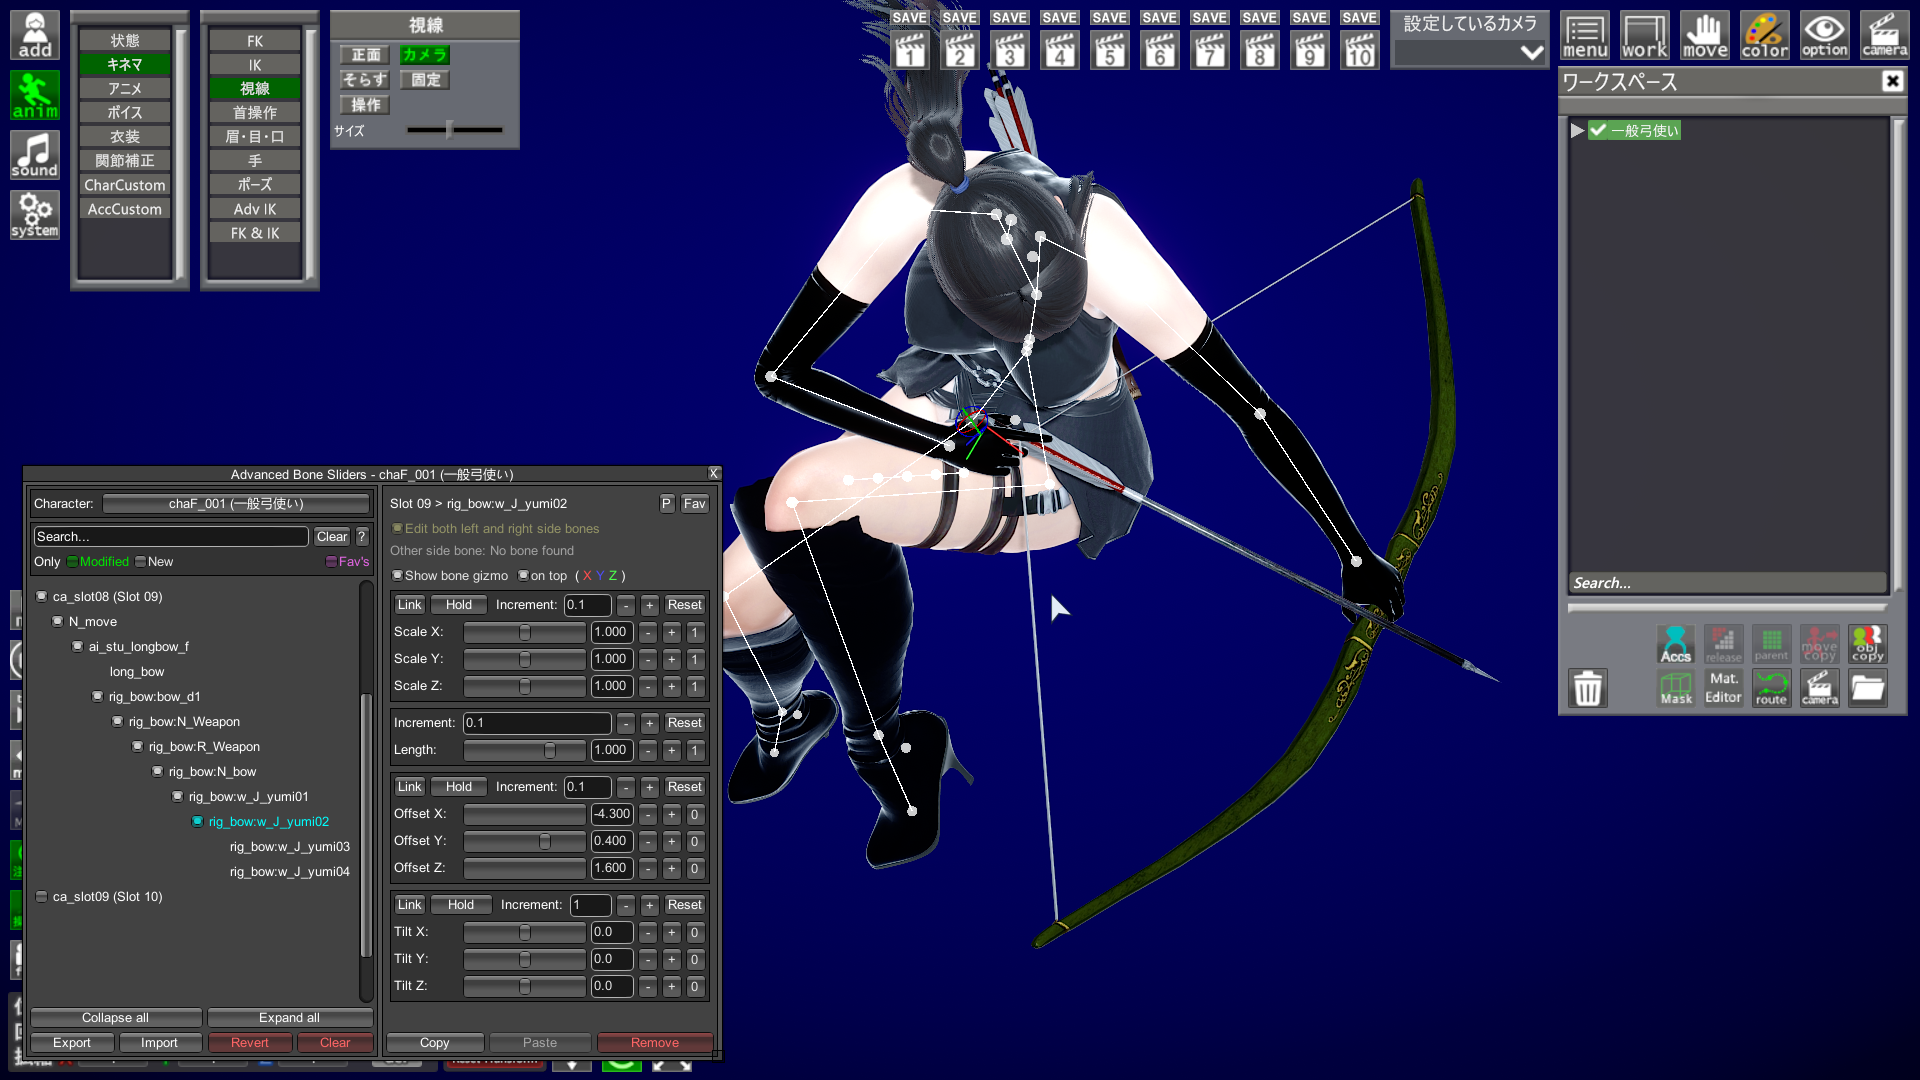Toggle the Only New checkbox

141,562
